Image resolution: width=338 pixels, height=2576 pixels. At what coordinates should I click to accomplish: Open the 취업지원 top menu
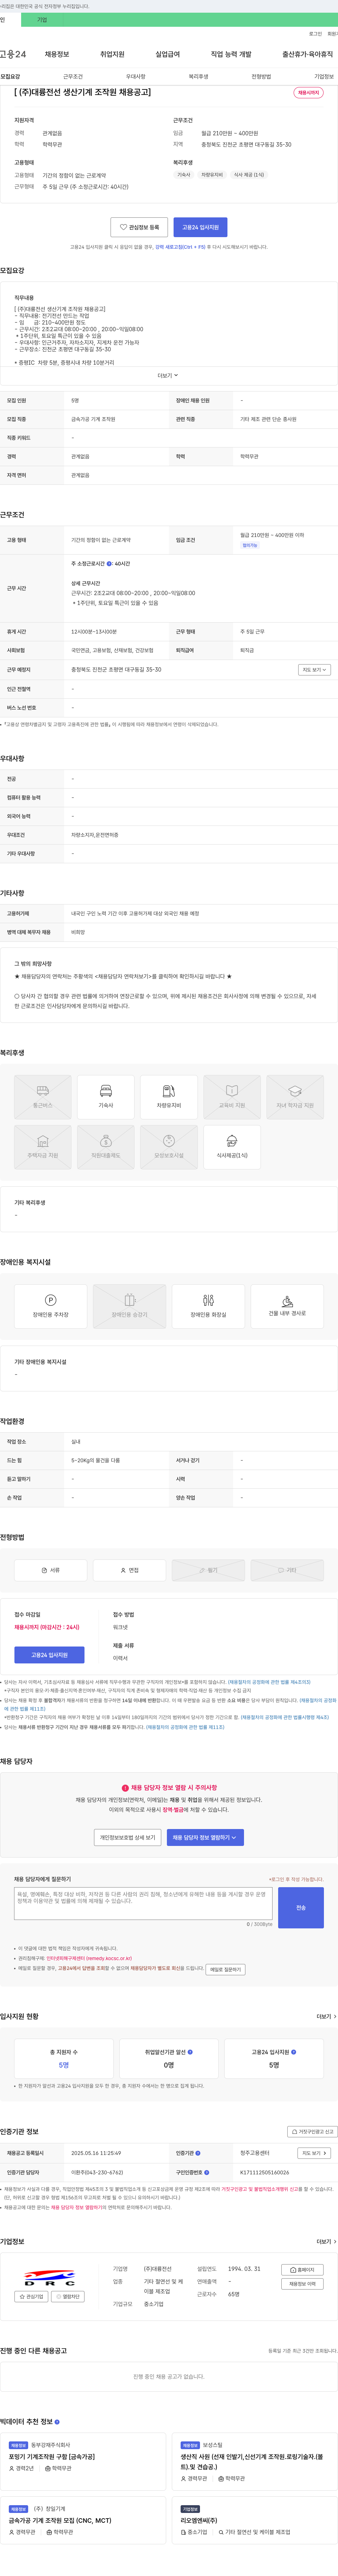pyautogui.click(x=112, y=54)
